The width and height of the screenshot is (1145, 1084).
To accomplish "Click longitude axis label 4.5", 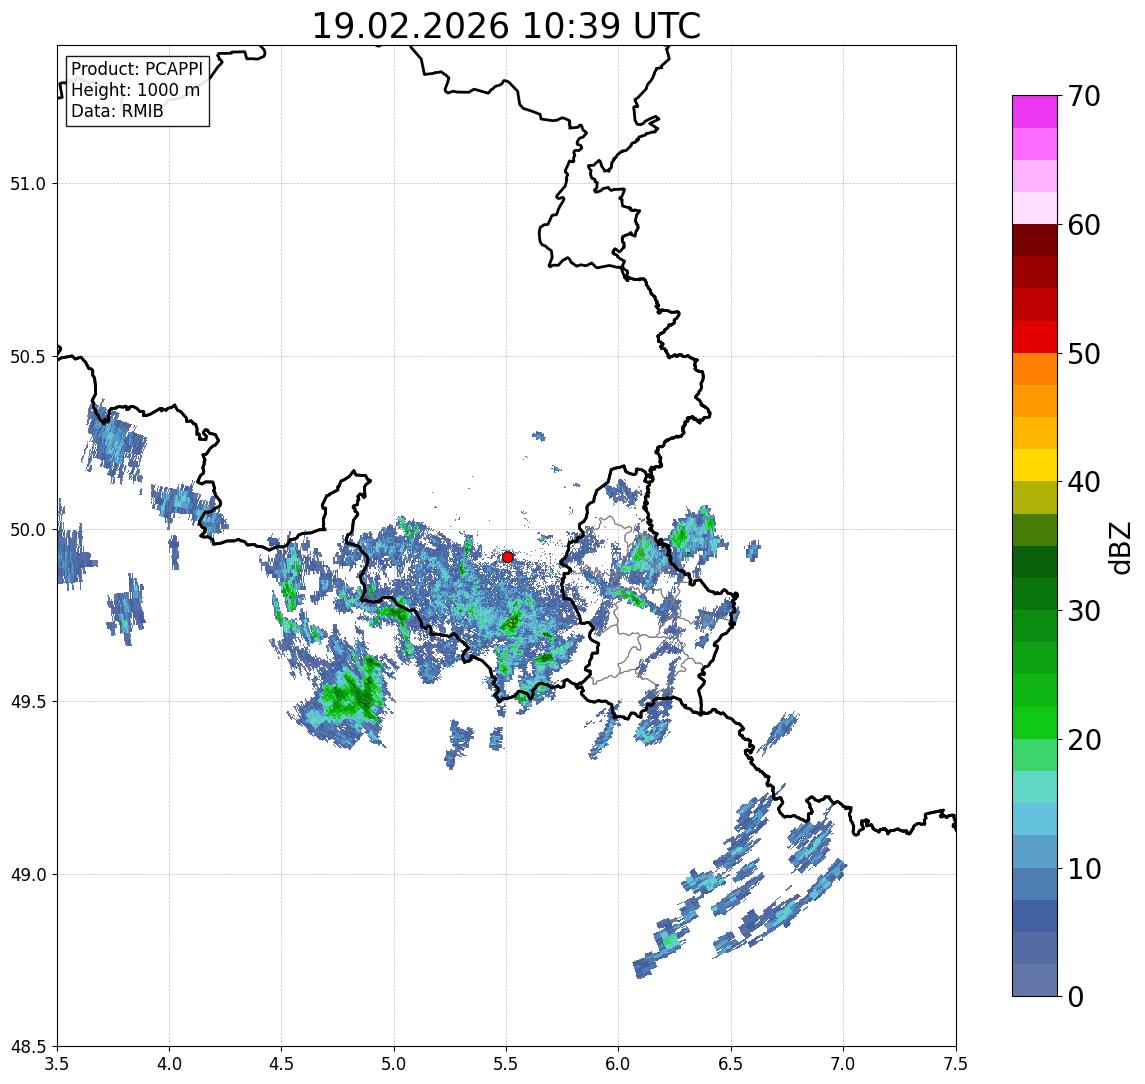I will (x=282, y=1063).
